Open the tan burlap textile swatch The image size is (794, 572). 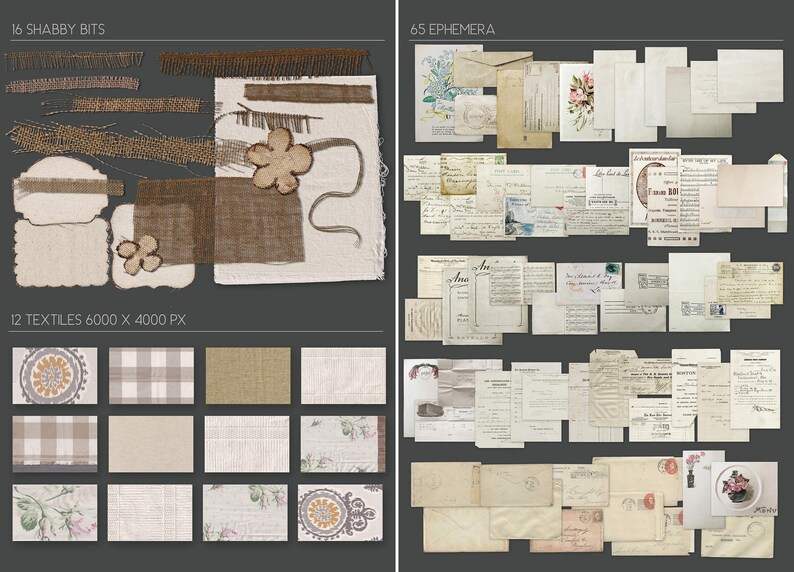point(248,376)
